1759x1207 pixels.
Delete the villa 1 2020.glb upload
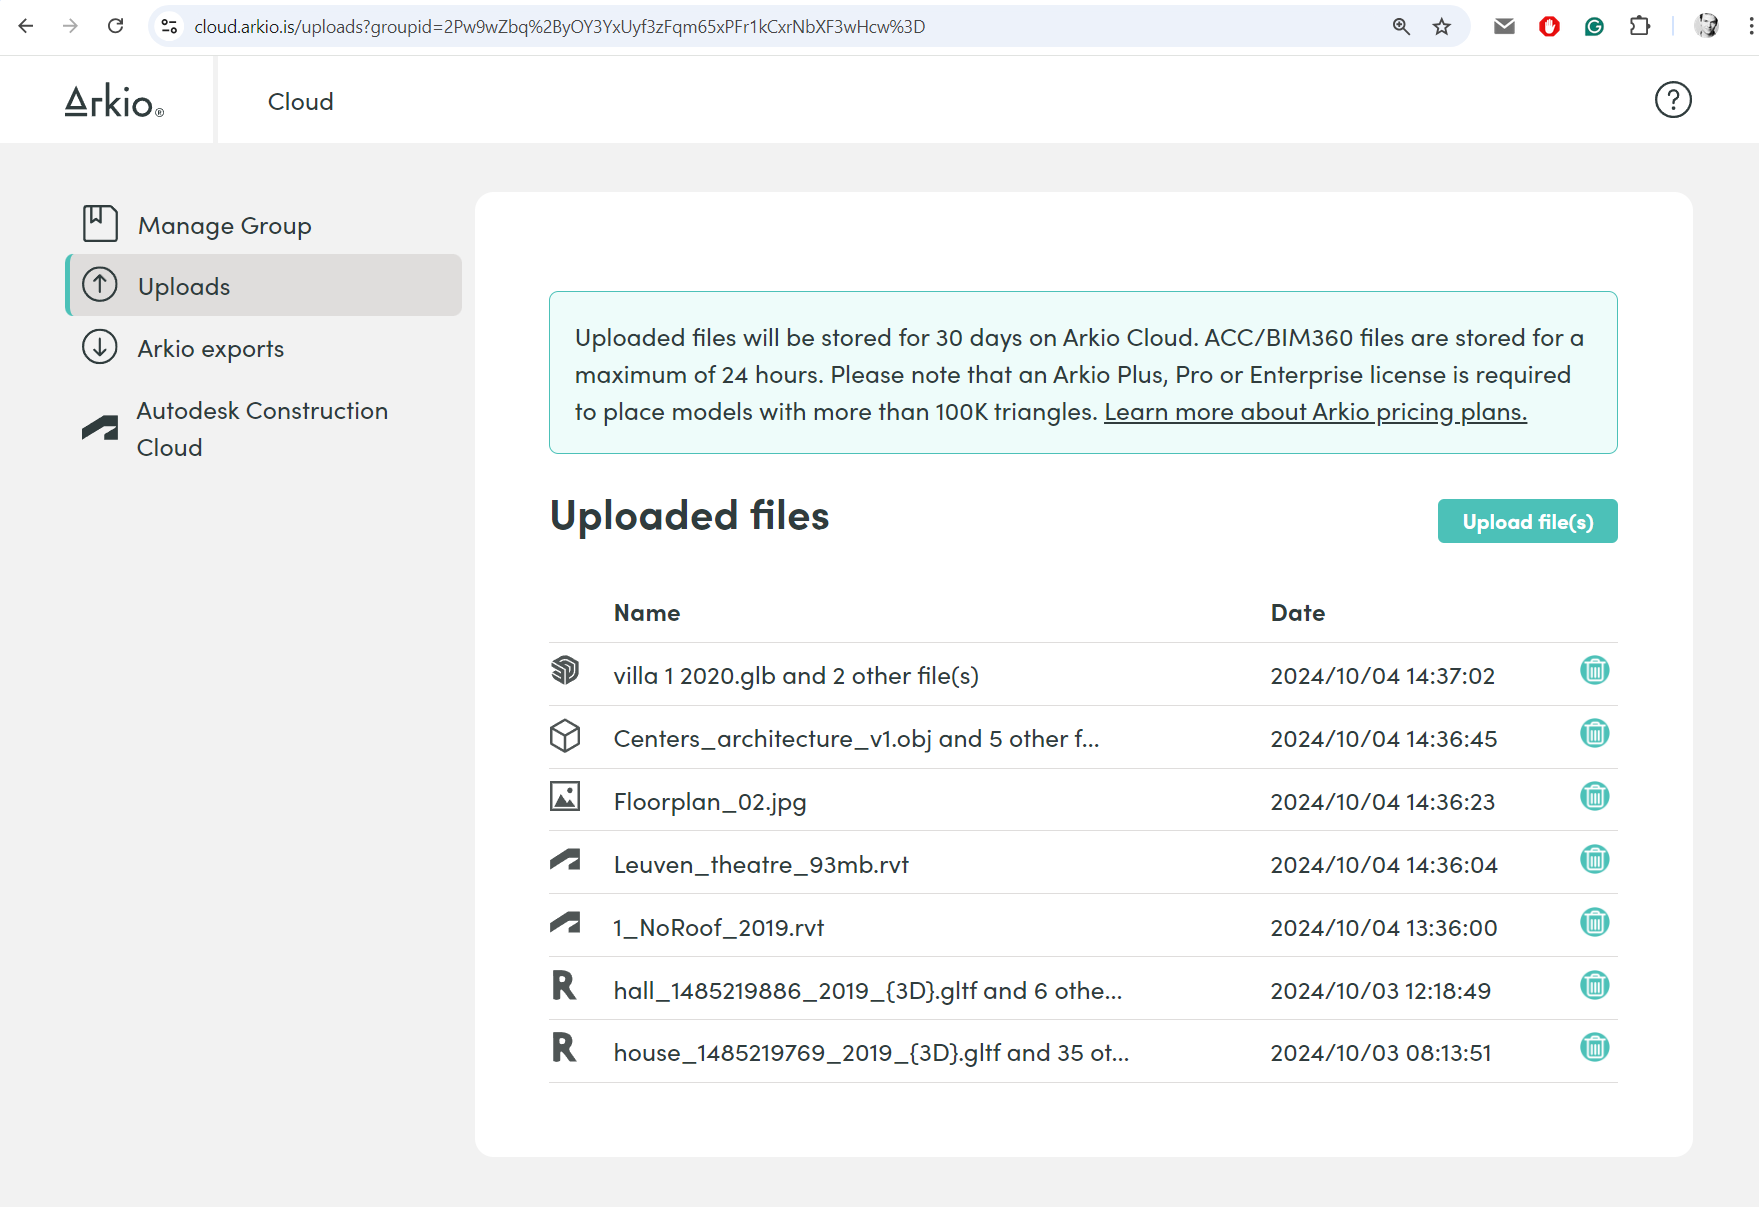click(1594, 670)
